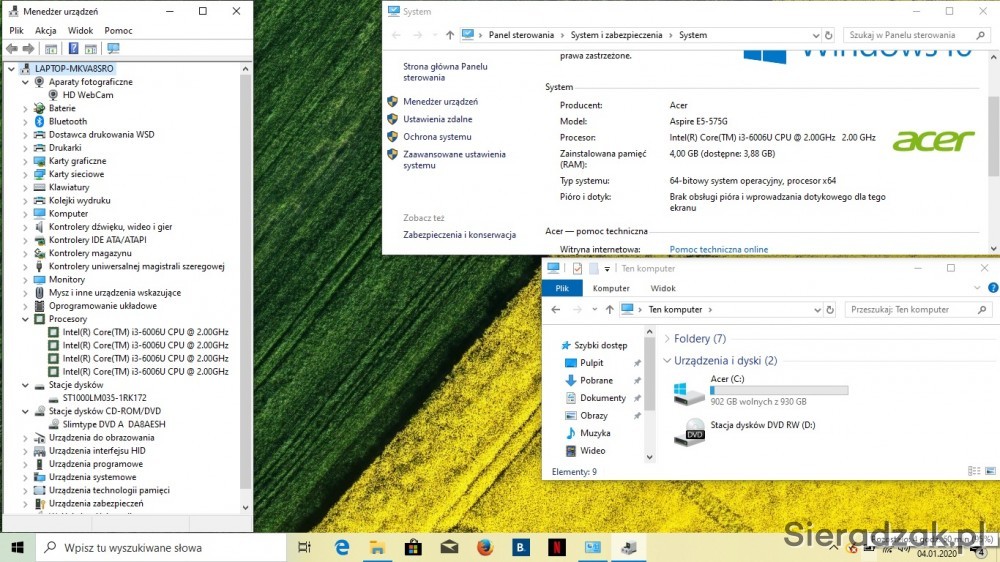Open Netflix from the taskbar
This screenshot has width=1000, height=562.
pyautogui.click(x=557, y=547)
